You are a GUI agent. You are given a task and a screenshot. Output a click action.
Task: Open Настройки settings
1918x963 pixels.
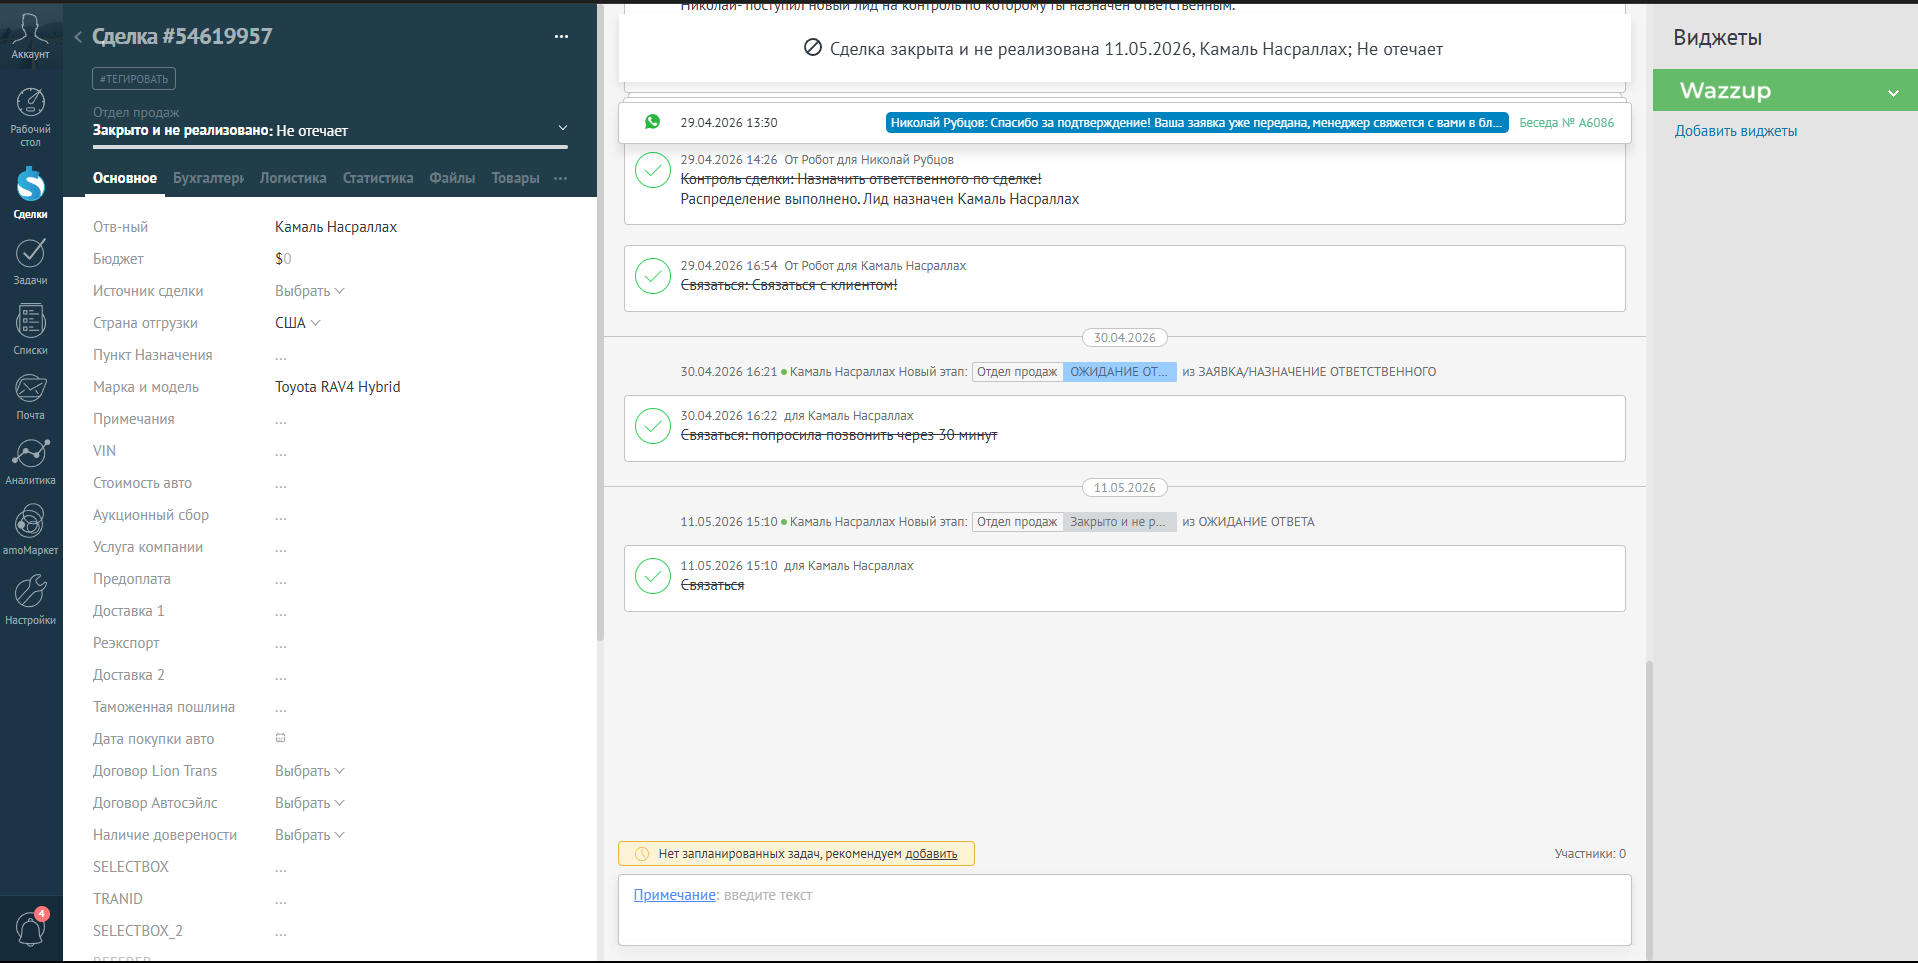click(30, 599)
